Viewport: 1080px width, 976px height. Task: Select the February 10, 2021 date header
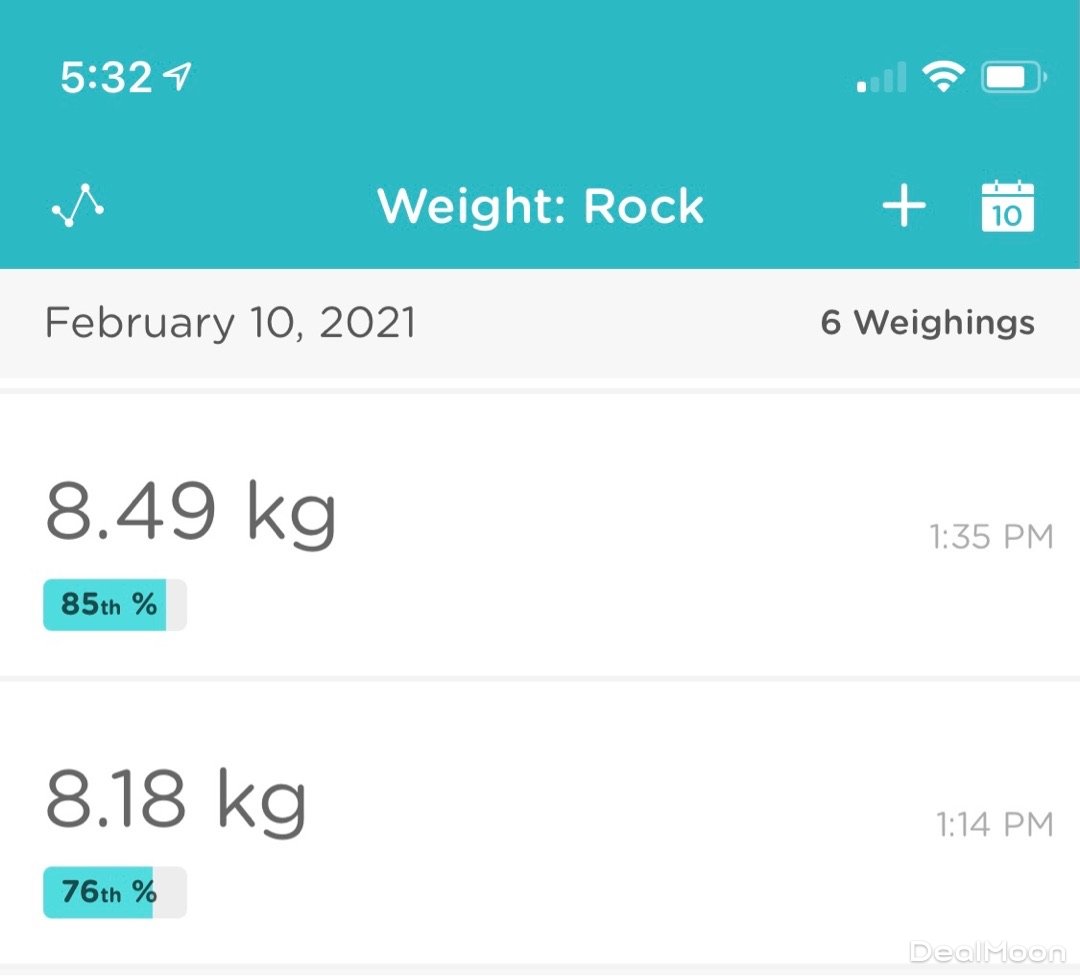tap(230, 323)
